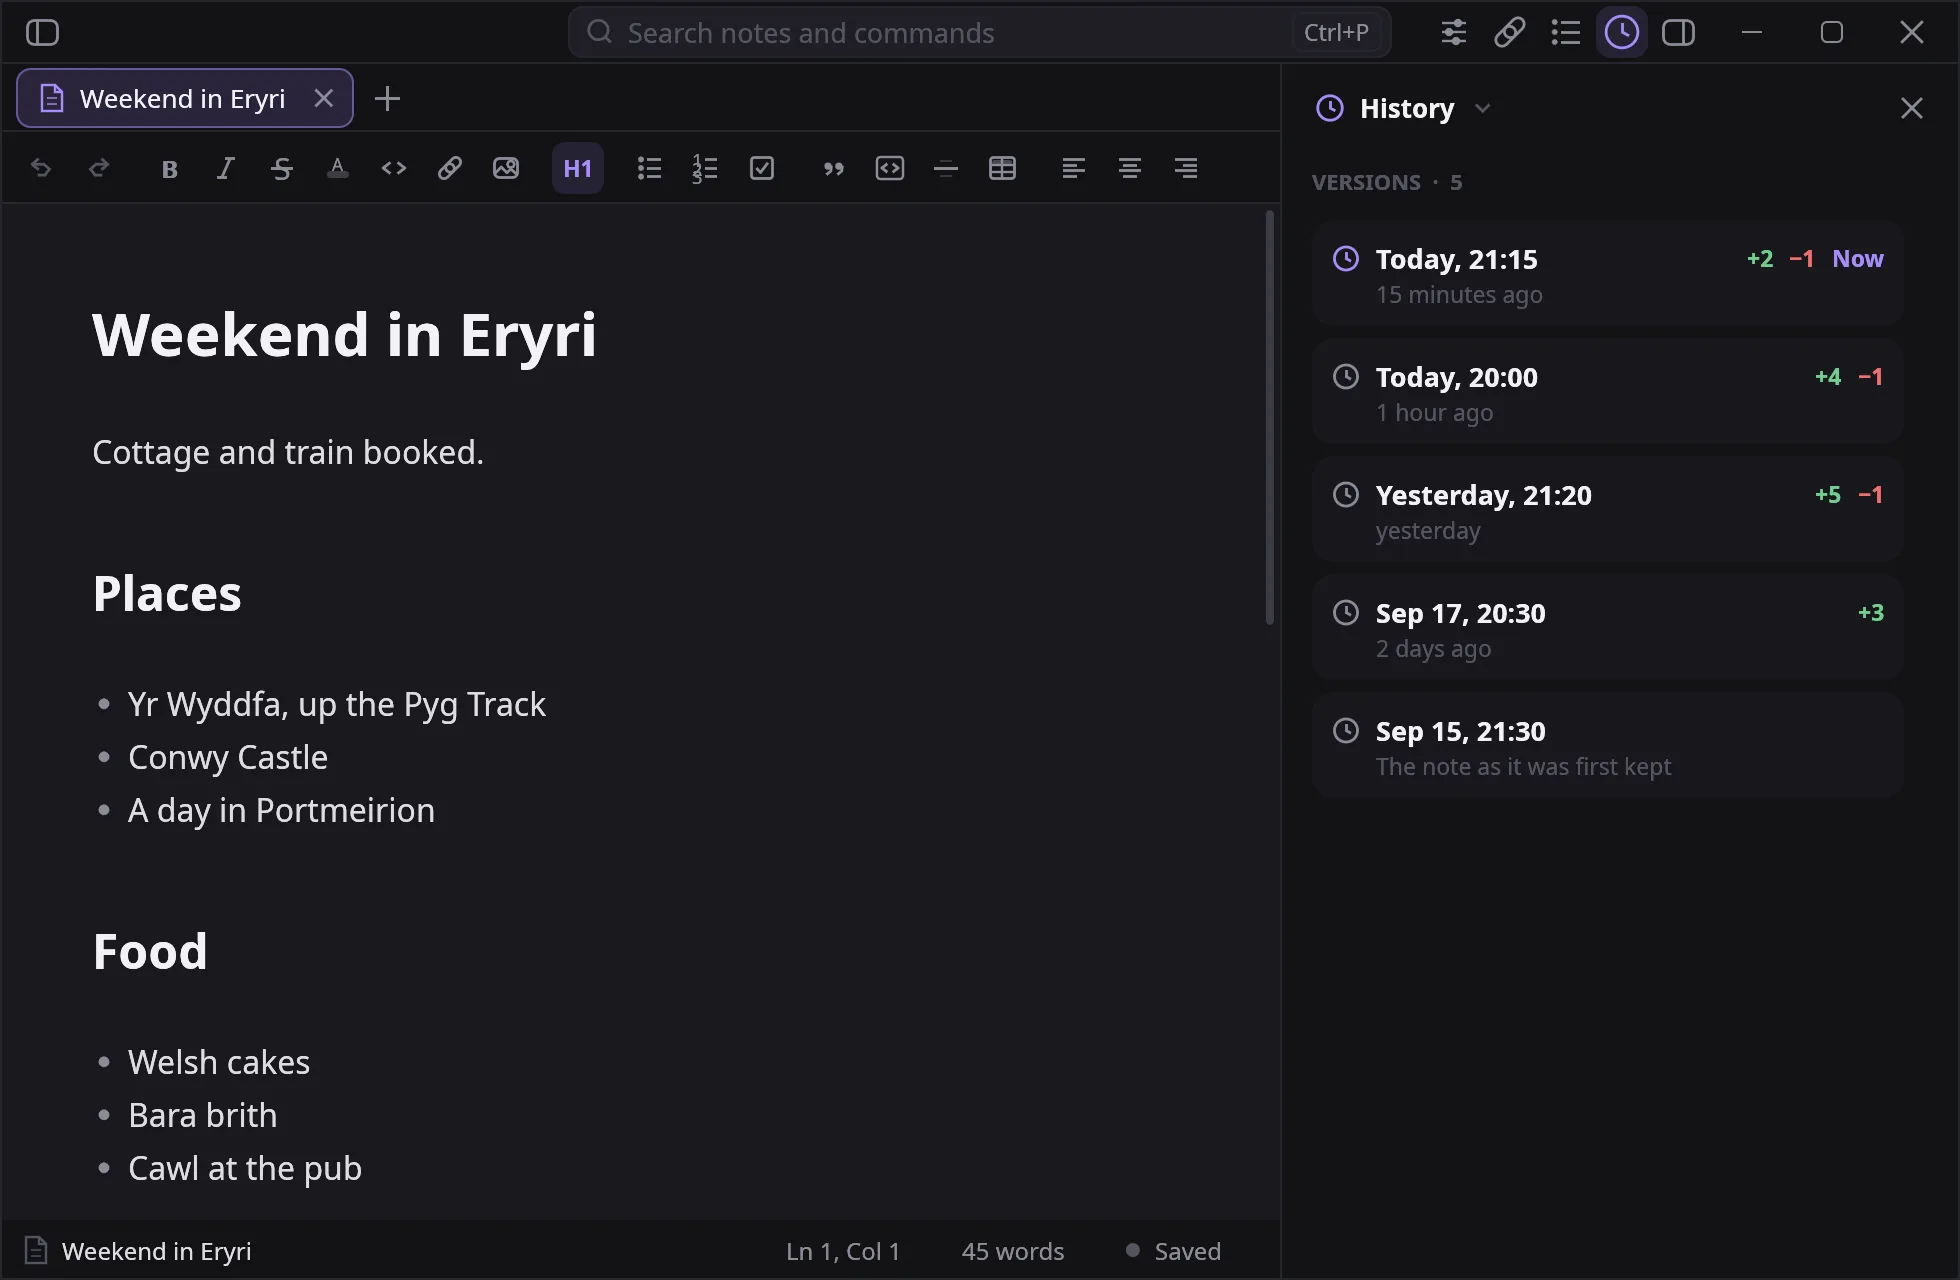Toggle strikethrough formatting
Viewport: 1960px width, 1280px height.
pos(282,168)
